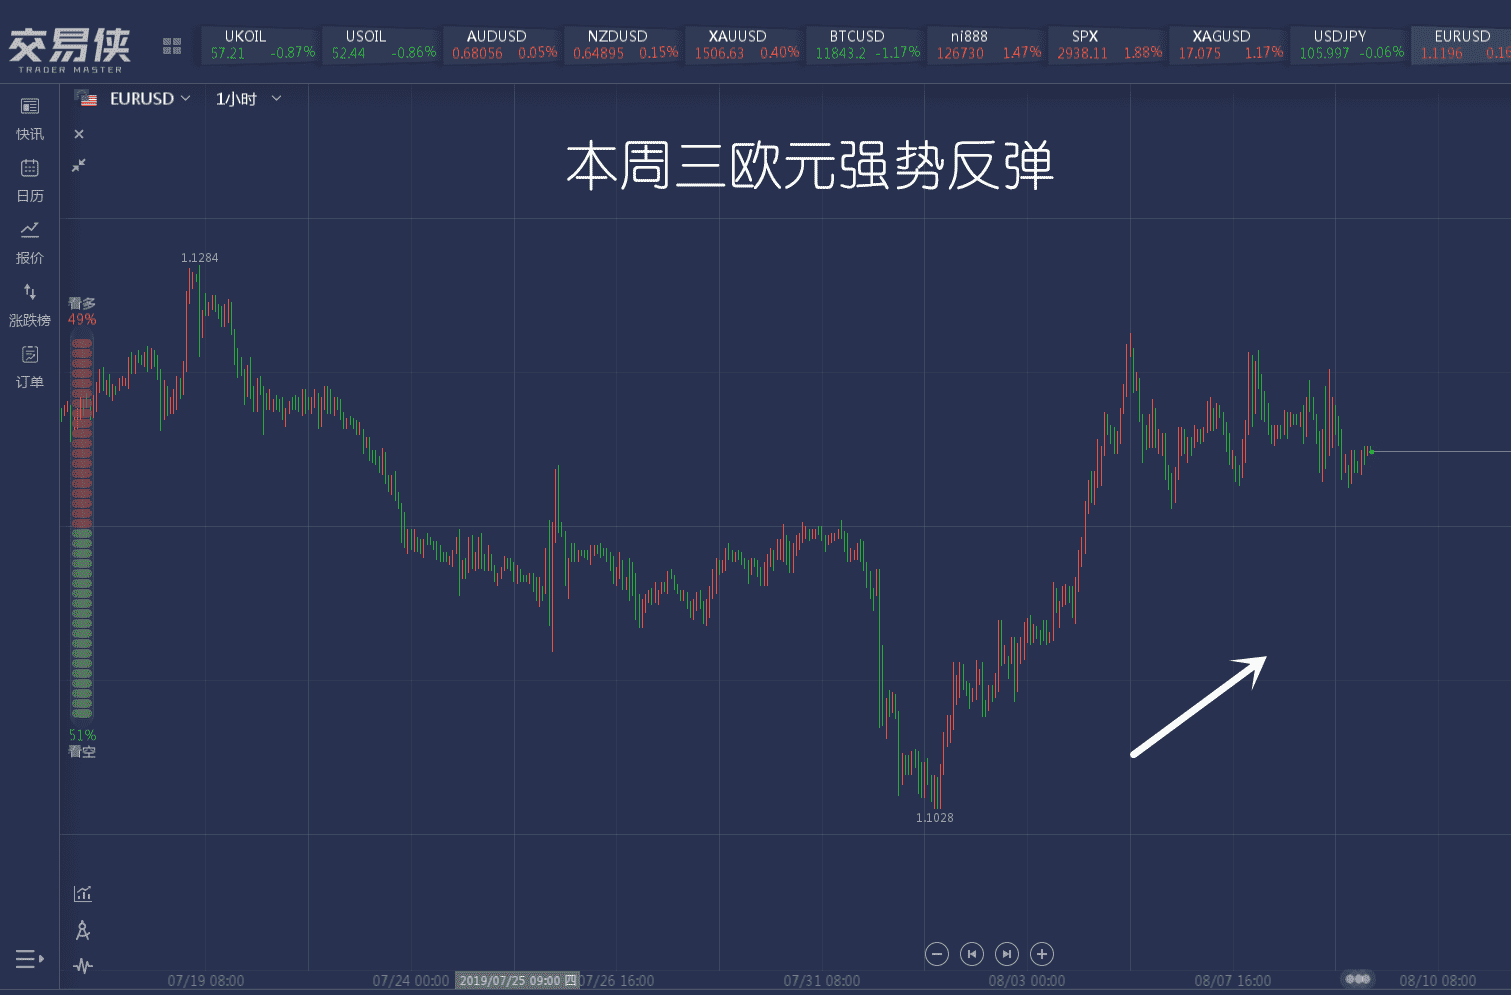Viewport: 1511px width, 995px height.
Task: Select ni888 in the ticker bar
Action: (988, 45)
